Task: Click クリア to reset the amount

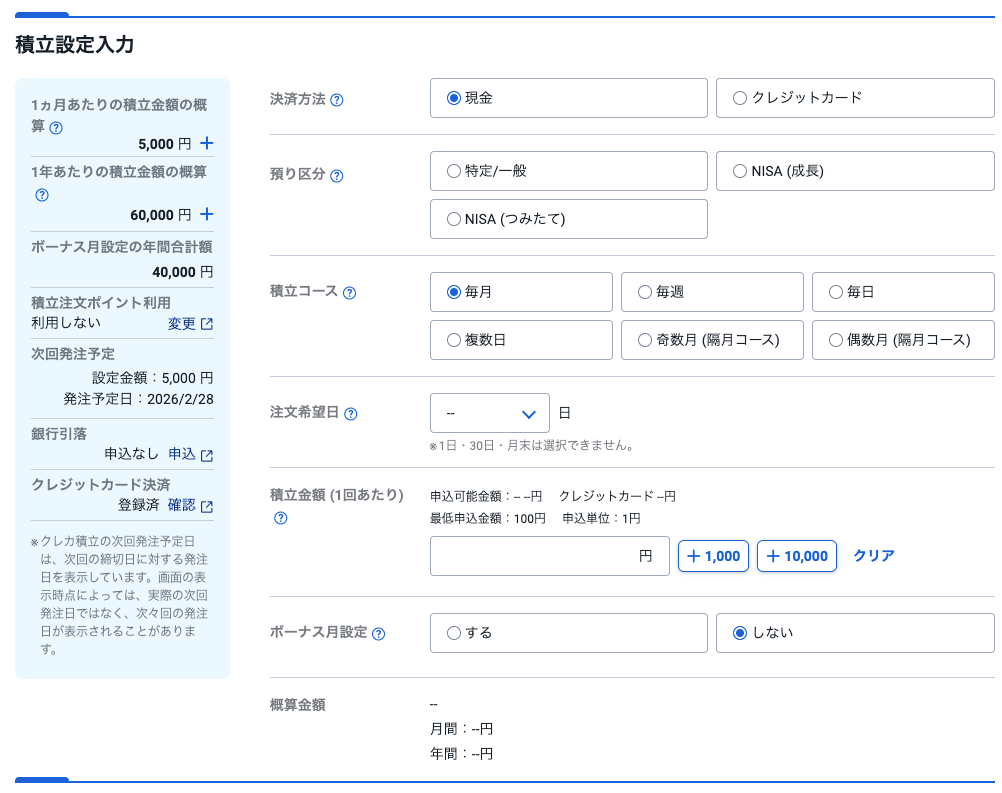Action: [x=873, y=556]
